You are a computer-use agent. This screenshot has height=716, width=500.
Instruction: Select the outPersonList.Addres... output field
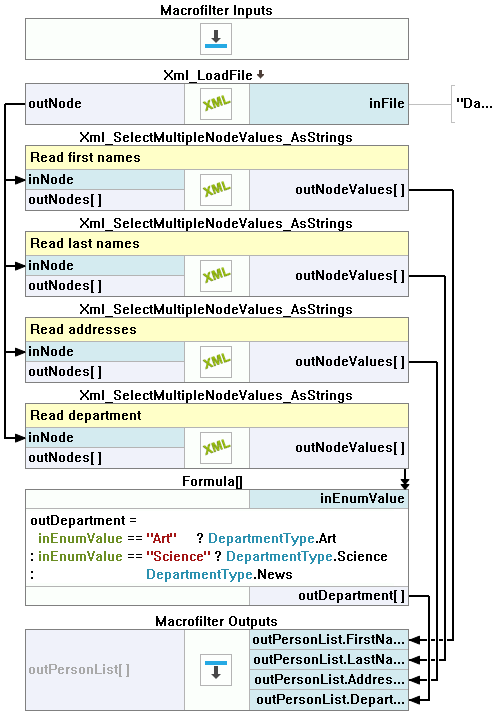pyautogui.click(x=329, y=679)
